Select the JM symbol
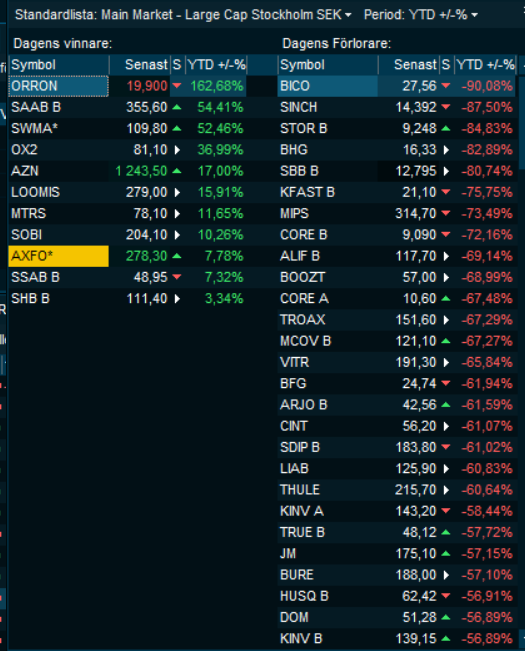The height and width of the screenshot is (651, 525). (x=288, y=553)
